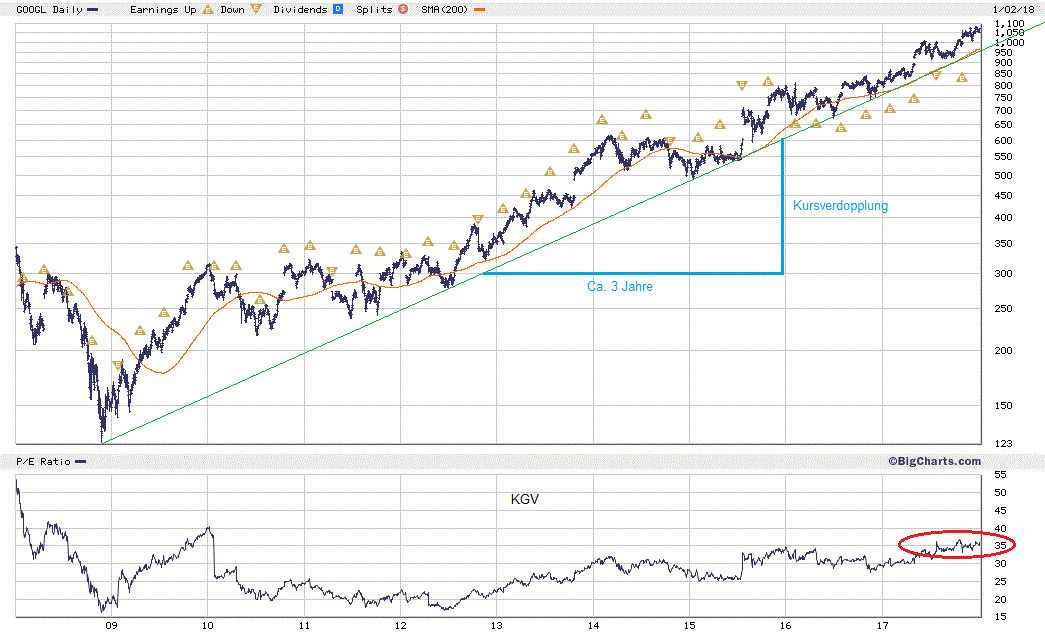
Task: Click the Dividends legend label
Action: [301, 9]
